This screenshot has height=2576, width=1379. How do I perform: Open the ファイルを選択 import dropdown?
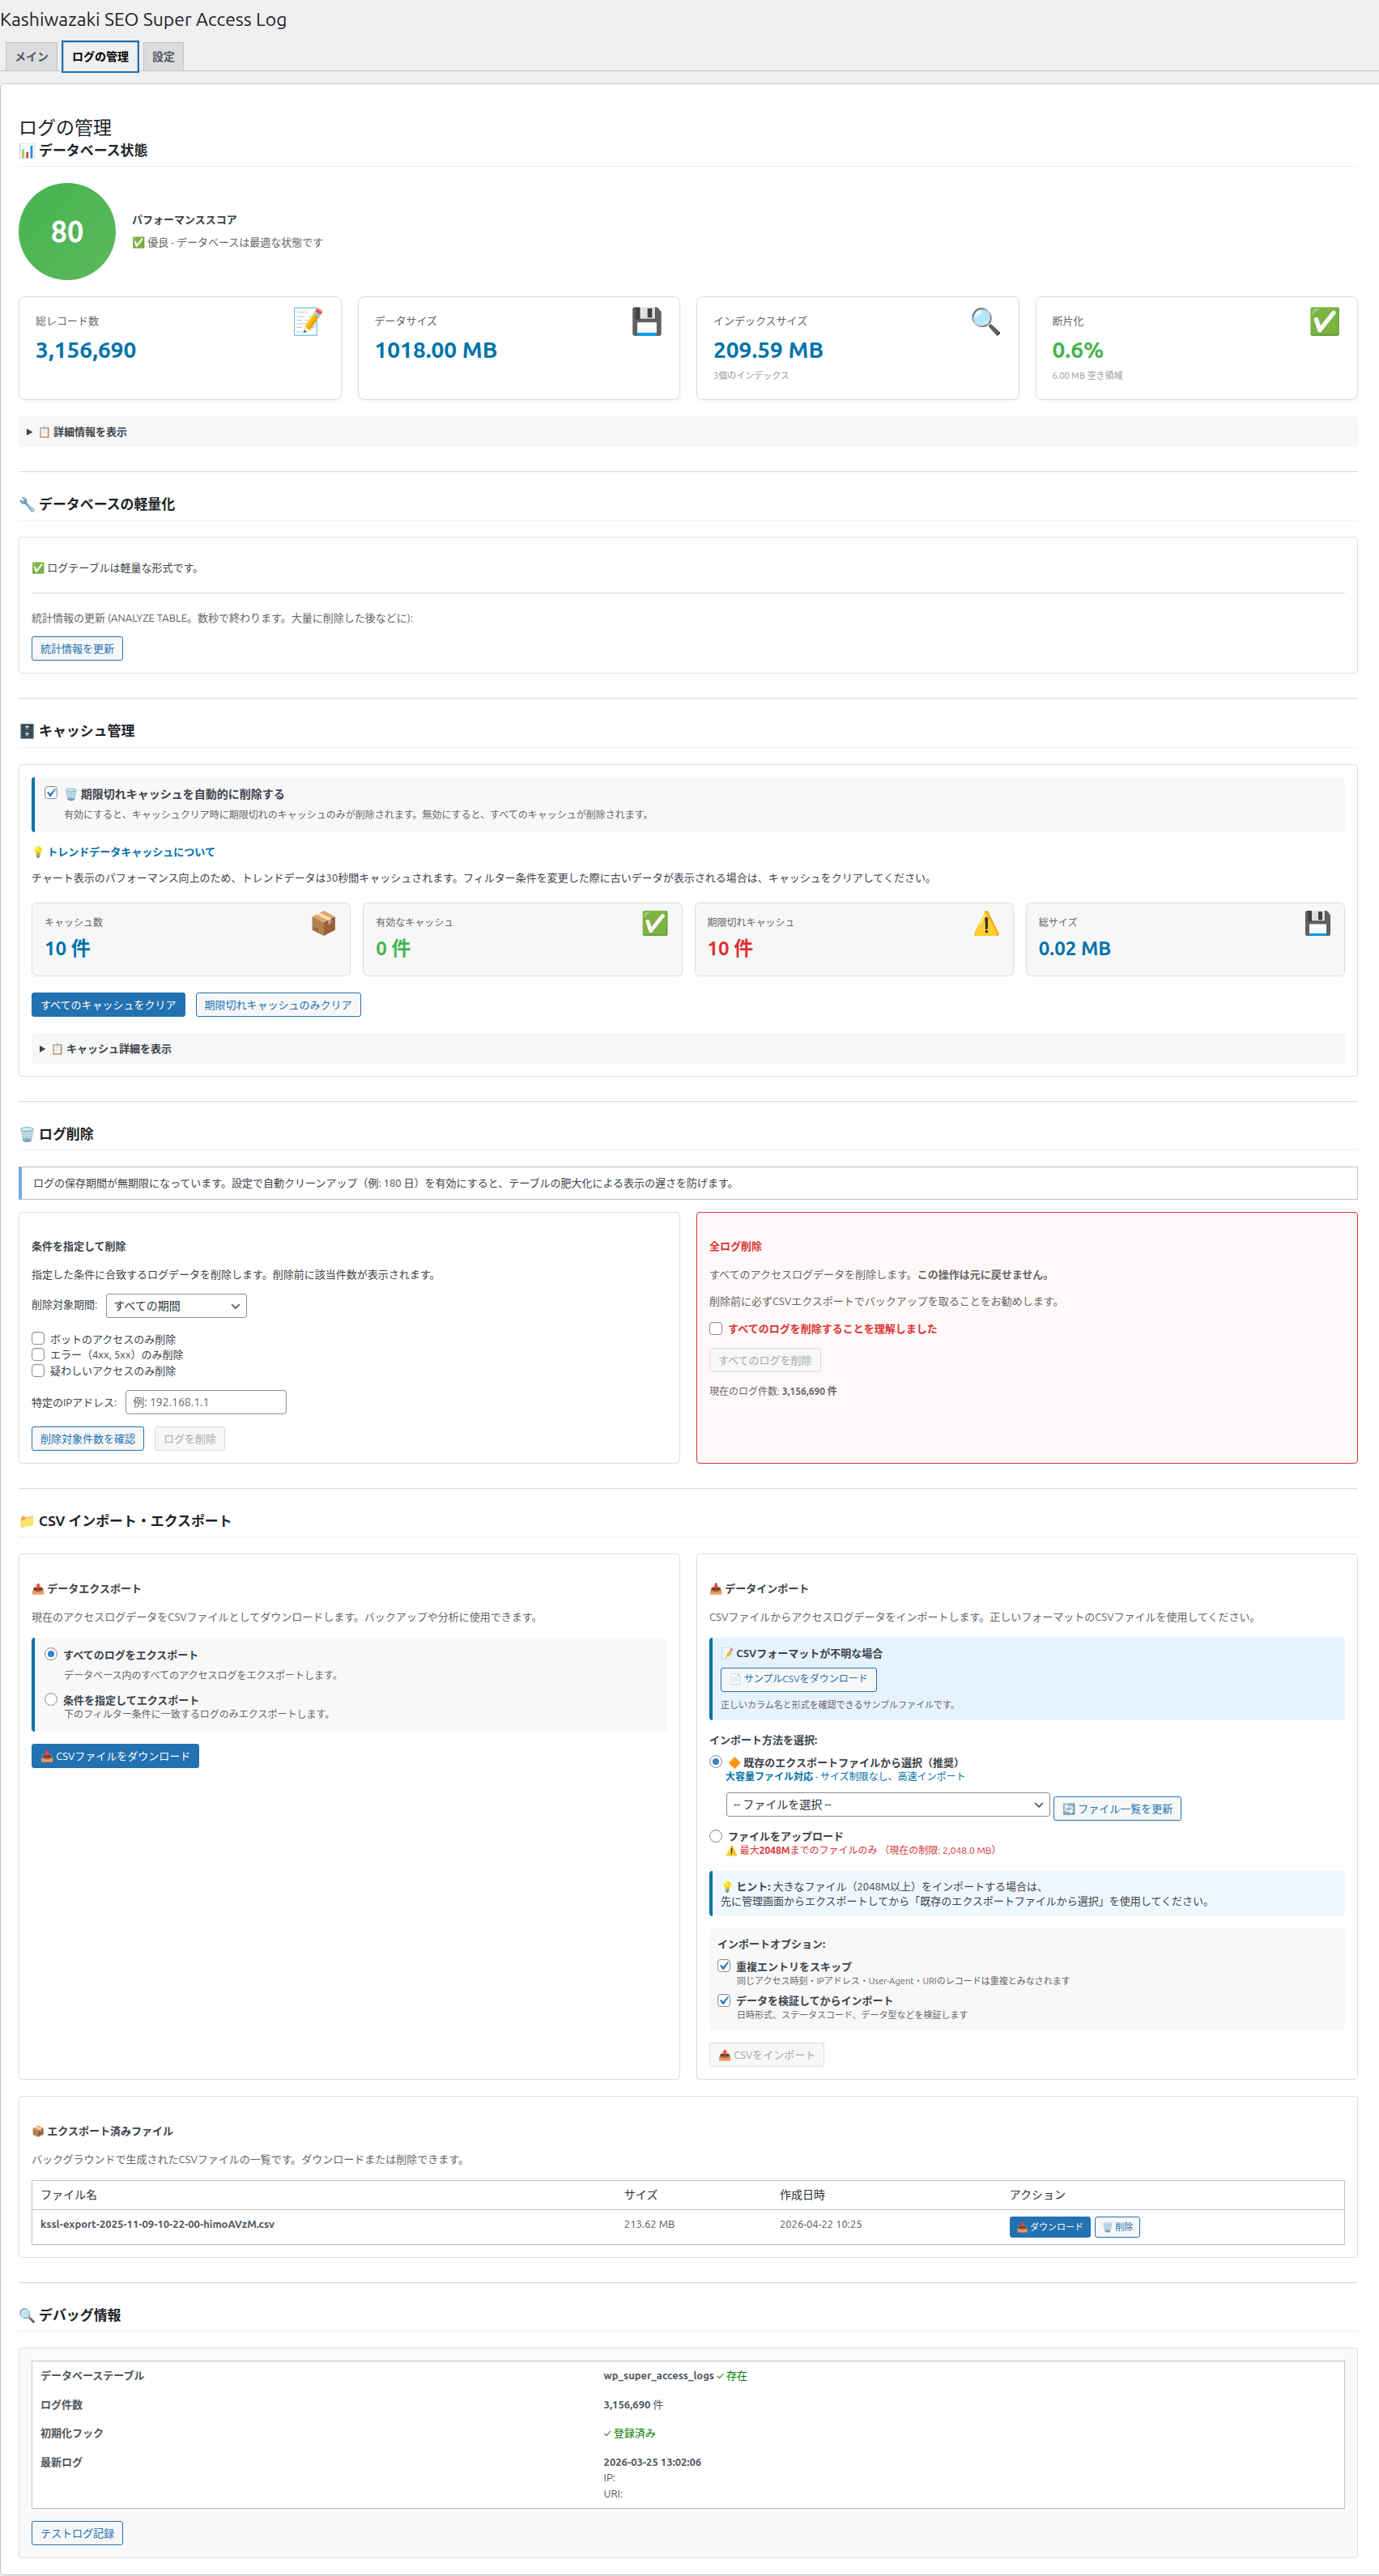888,1805
